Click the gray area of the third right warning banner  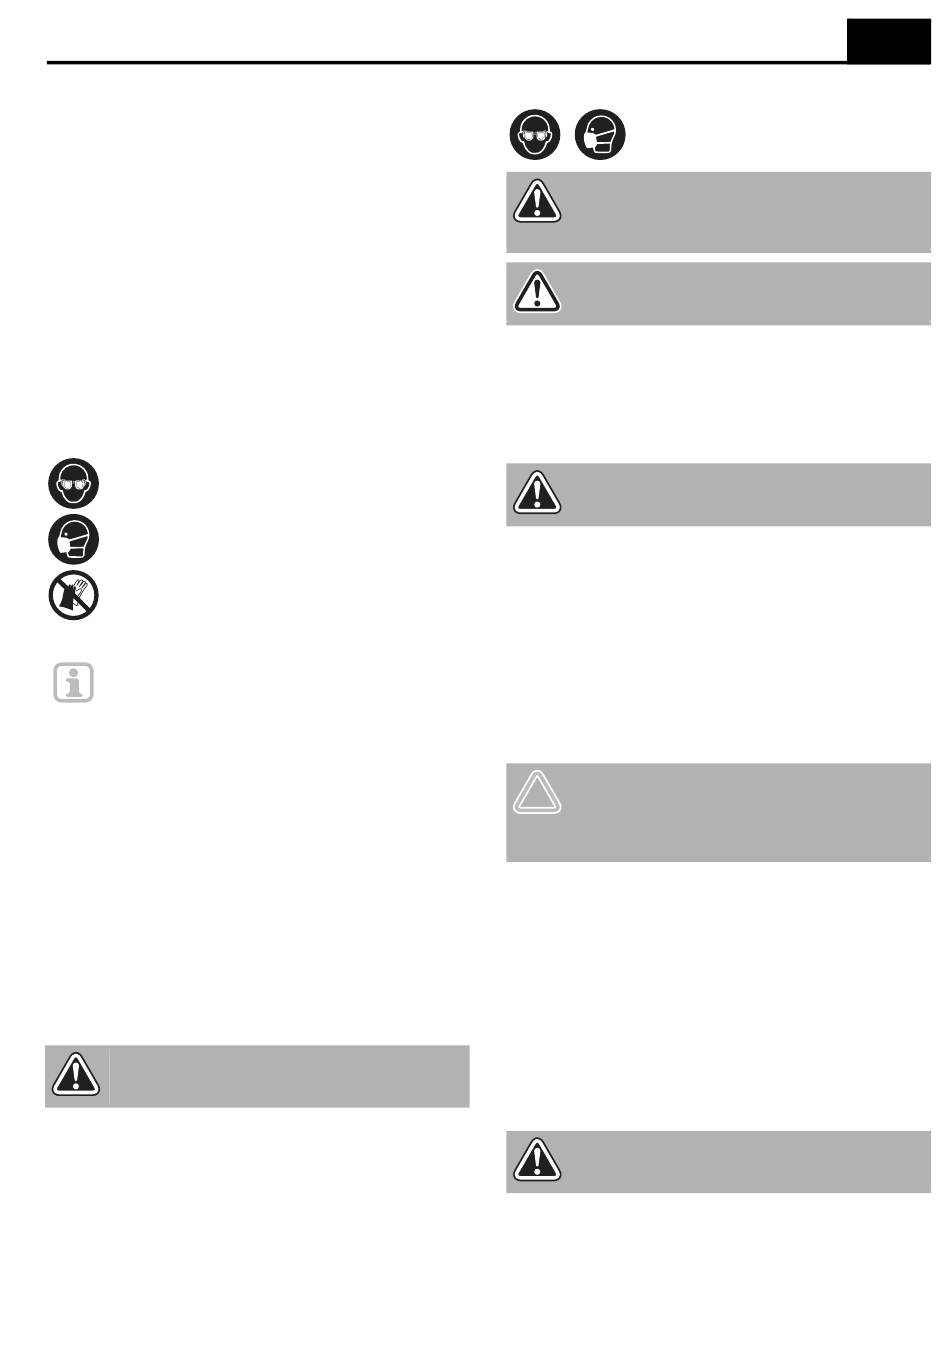tap(745, 494)
